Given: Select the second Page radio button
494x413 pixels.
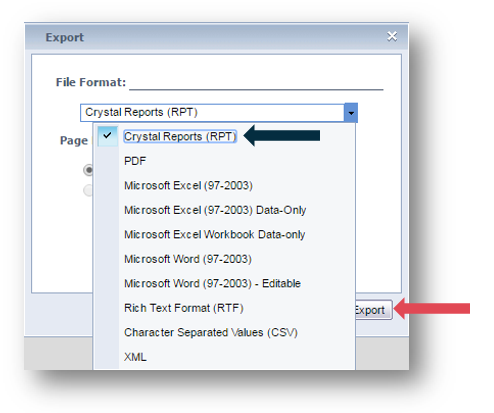Looking at the screenshot, I should click(x=88, y=190).
